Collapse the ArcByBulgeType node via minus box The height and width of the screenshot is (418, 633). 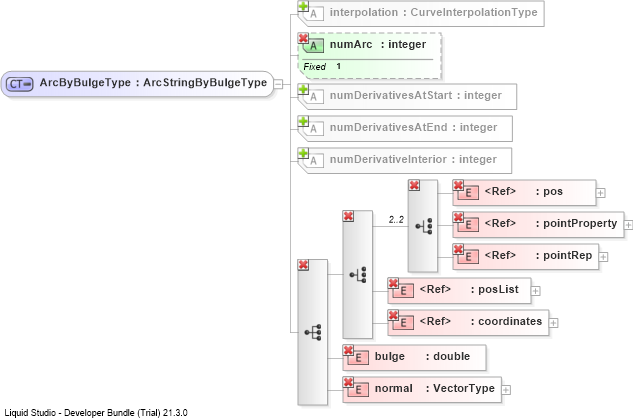tap(278, 84)
